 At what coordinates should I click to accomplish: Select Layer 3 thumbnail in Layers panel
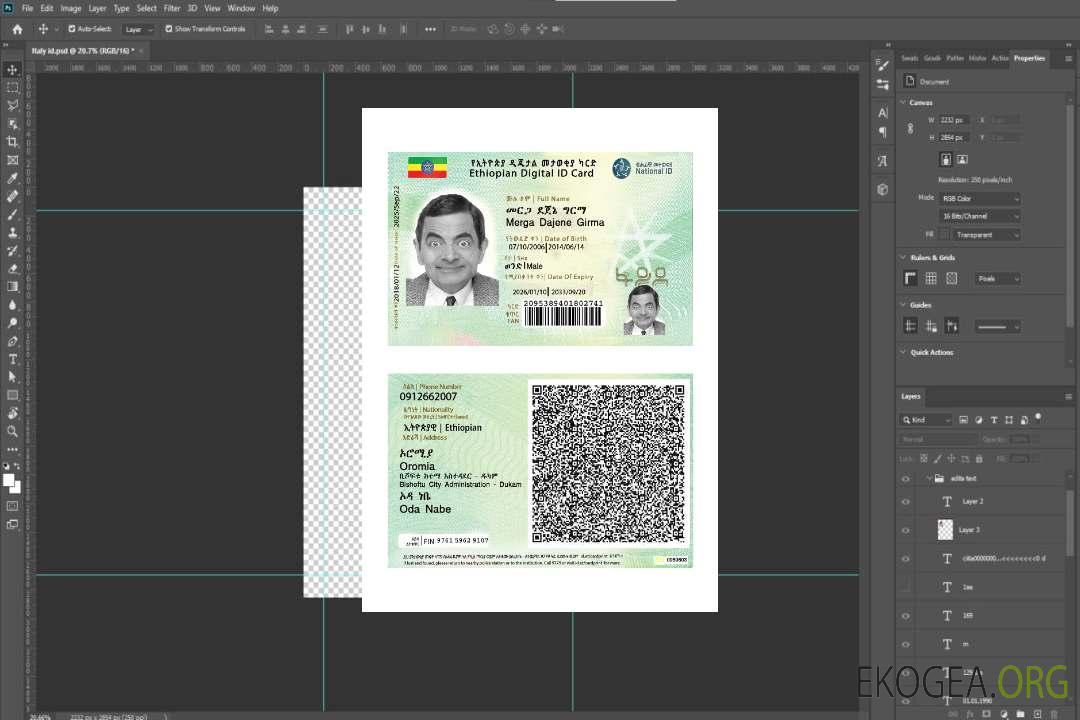tap(946, 530)
